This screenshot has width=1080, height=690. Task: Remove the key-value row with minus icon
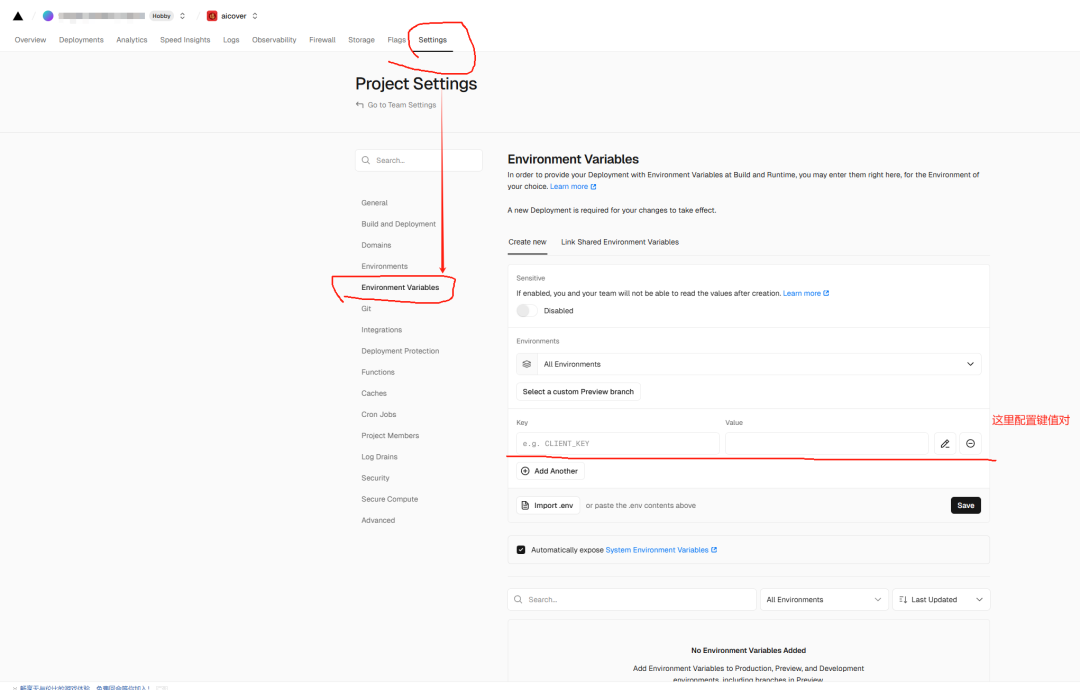click(x=970, y=443)
